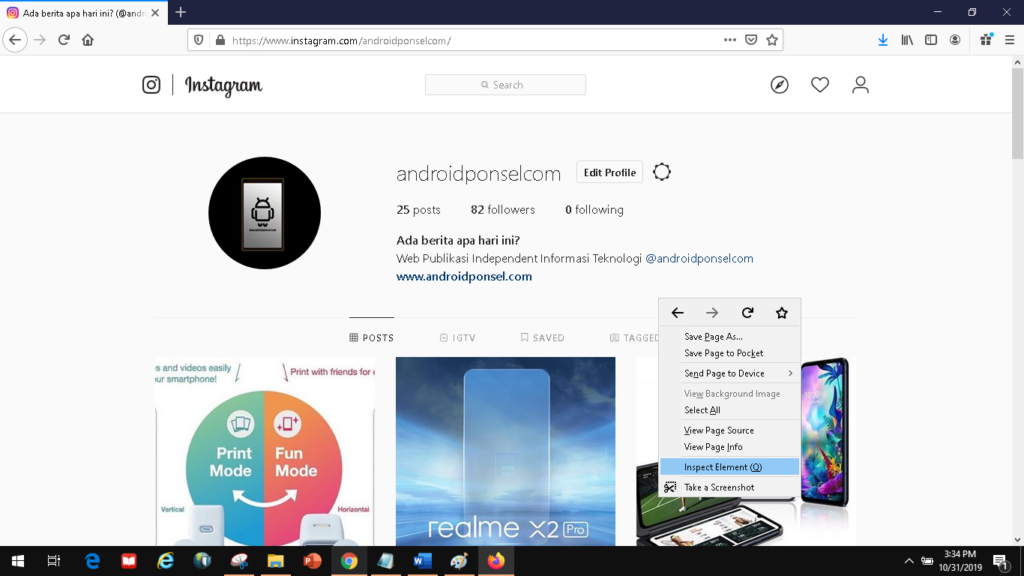Choose Take a Screenshot menu item
This screenshot has height=576, width=1024.
[729, 487]
